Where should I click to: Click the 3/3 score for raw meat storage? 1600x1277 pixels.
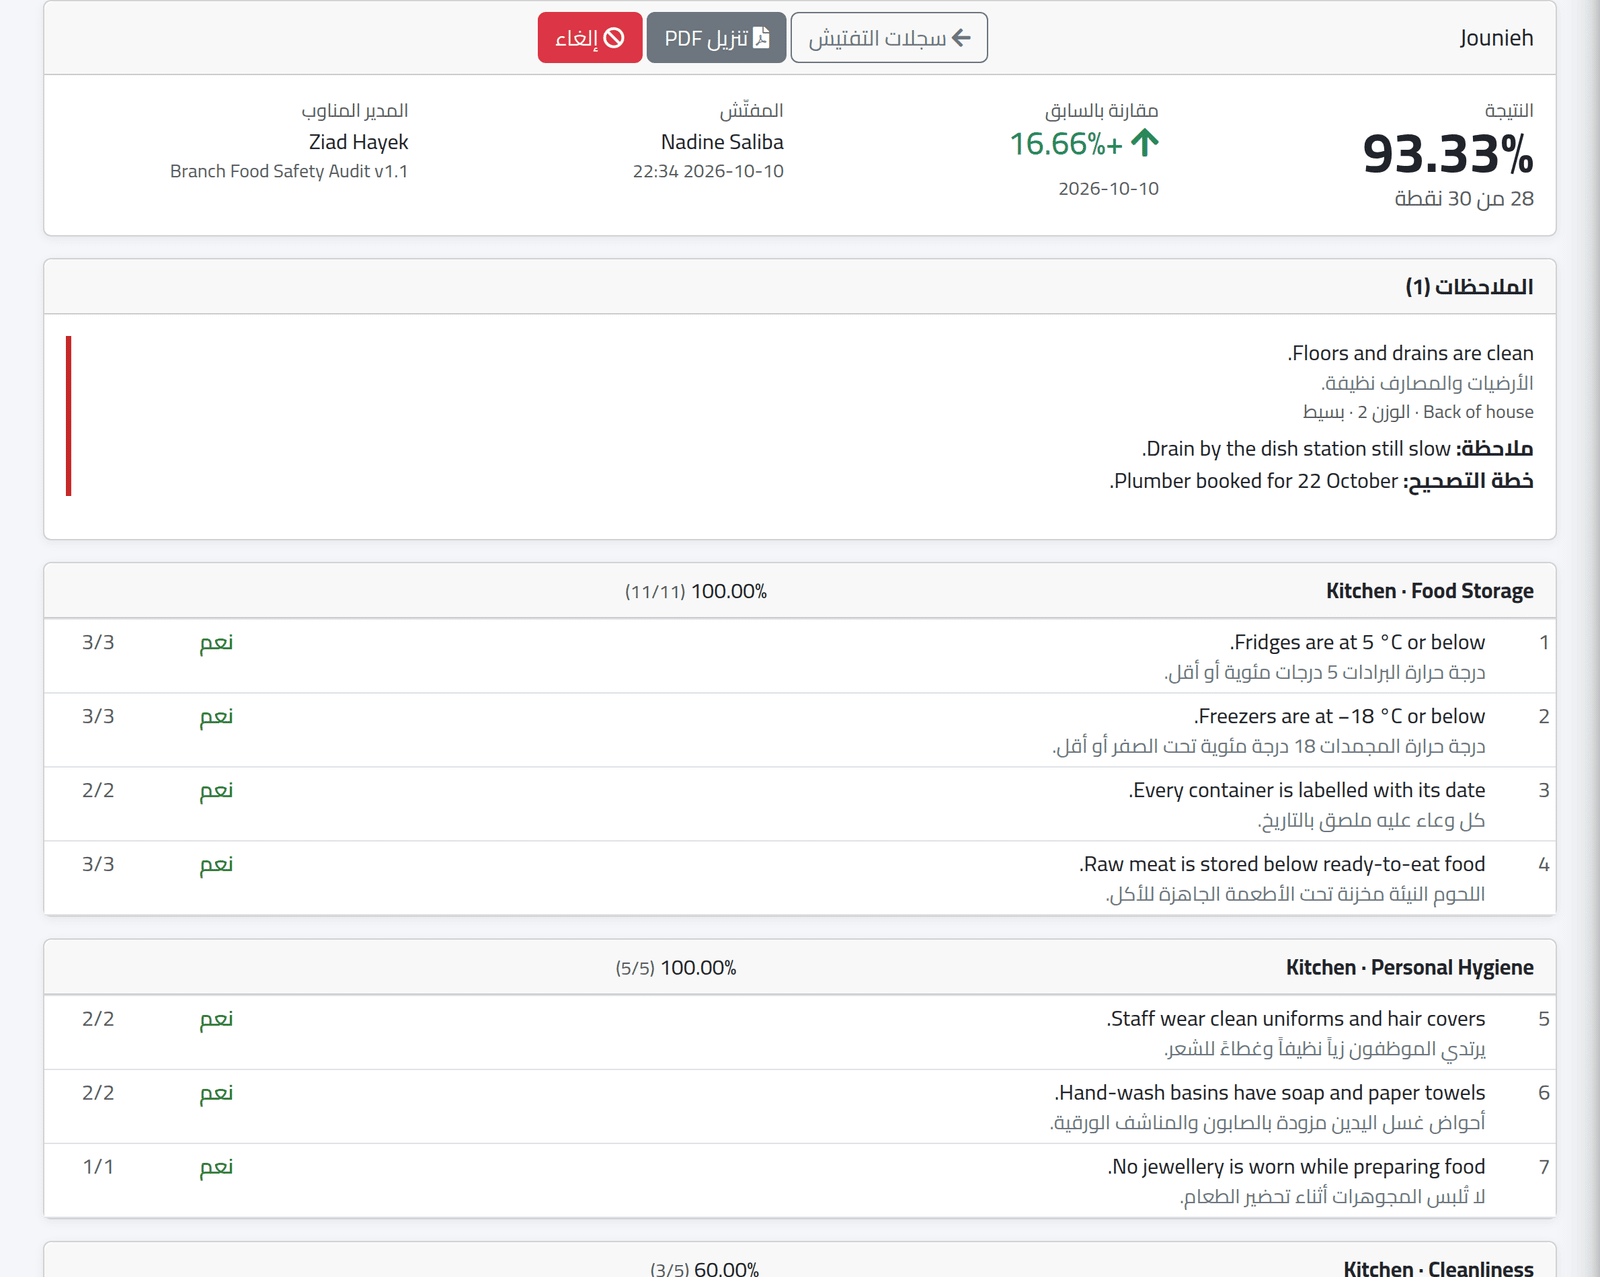click(x=98, y=864)
